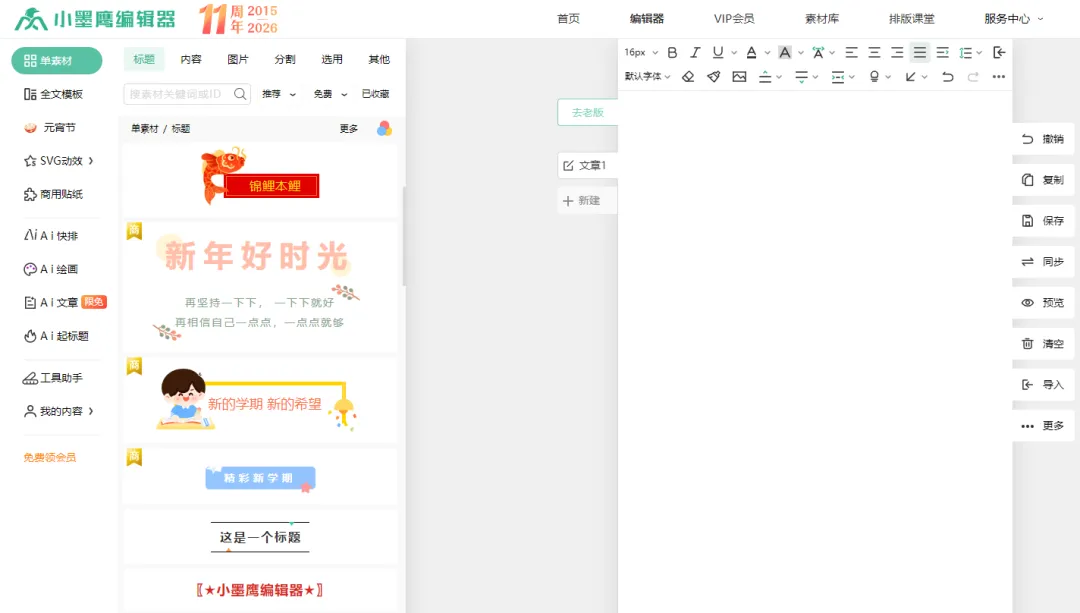Expand font color dropdown arrow
The height and width of the screenshot is (613, 1080).
click(x=767, y=52)
